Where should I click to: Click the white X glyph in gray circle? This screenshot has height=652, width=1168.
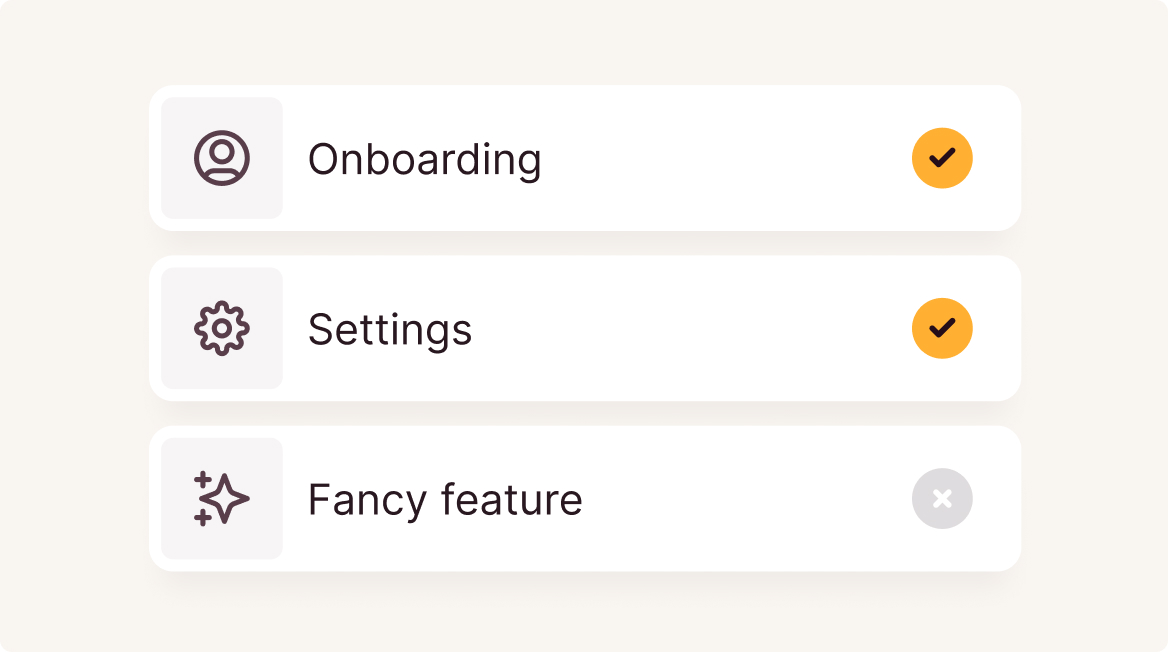tap(942, 499)
